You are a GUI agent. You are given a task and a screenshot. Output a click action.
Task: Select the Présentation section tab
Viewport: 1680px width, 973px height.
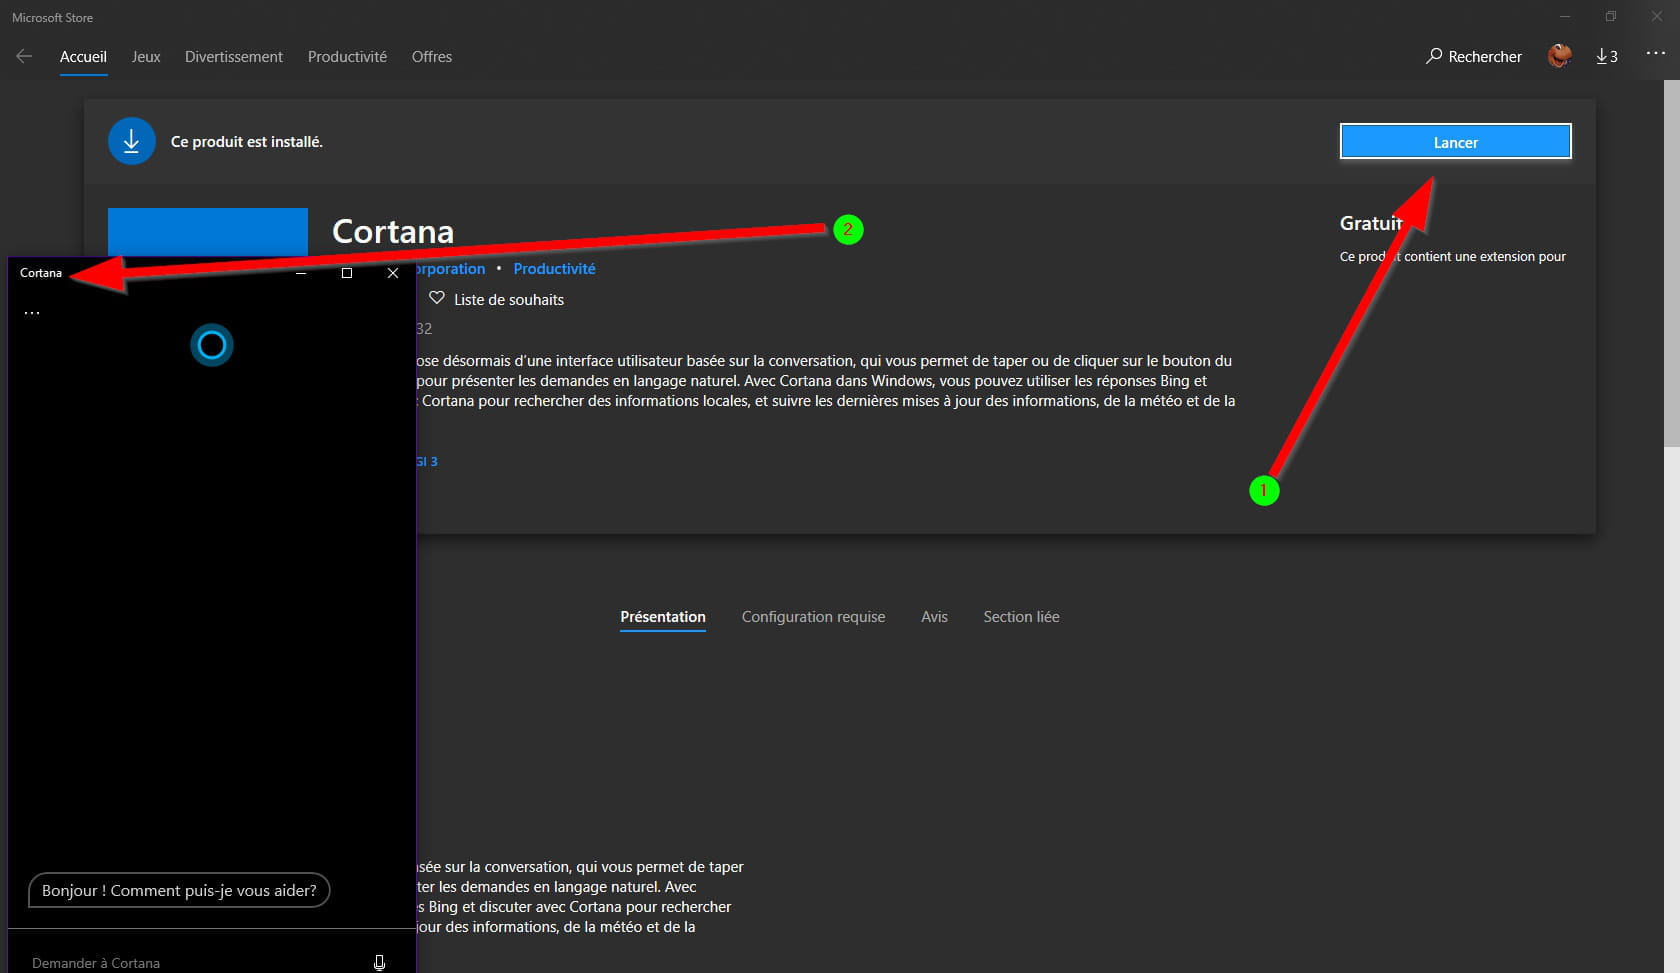click(x=663, y=617)
